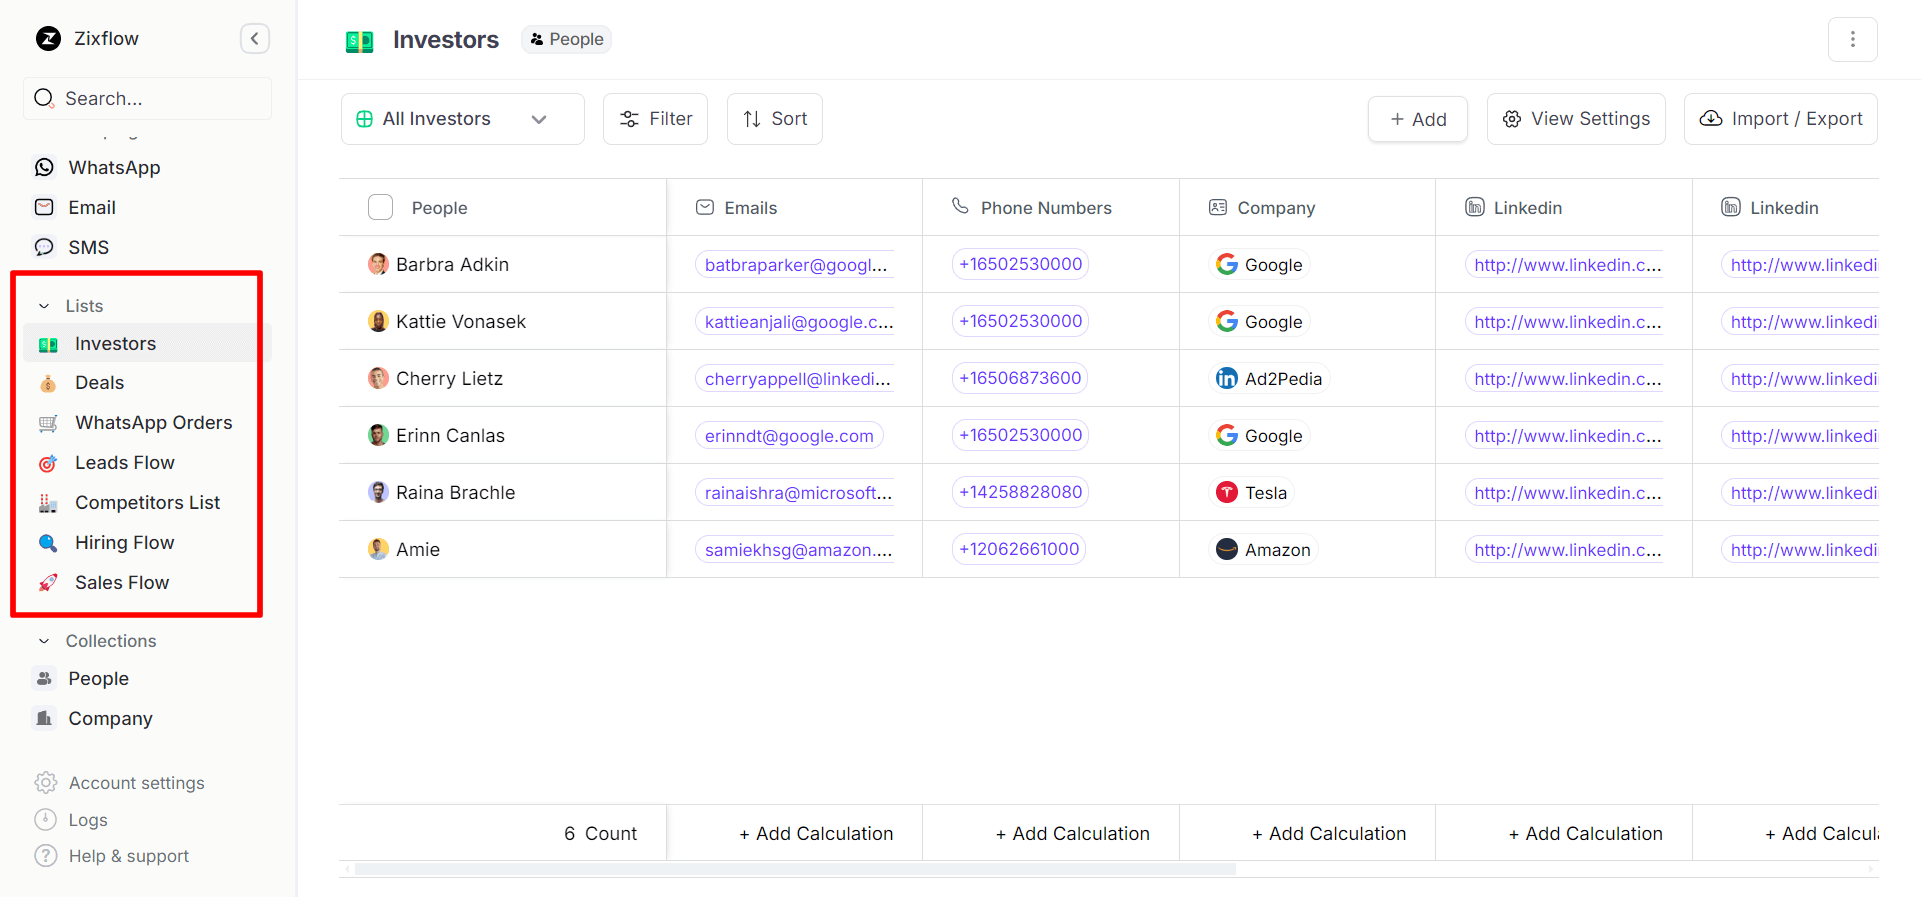Open the Deals list
The width and height of the screenshot is (1921, 897).
[99, 383]
